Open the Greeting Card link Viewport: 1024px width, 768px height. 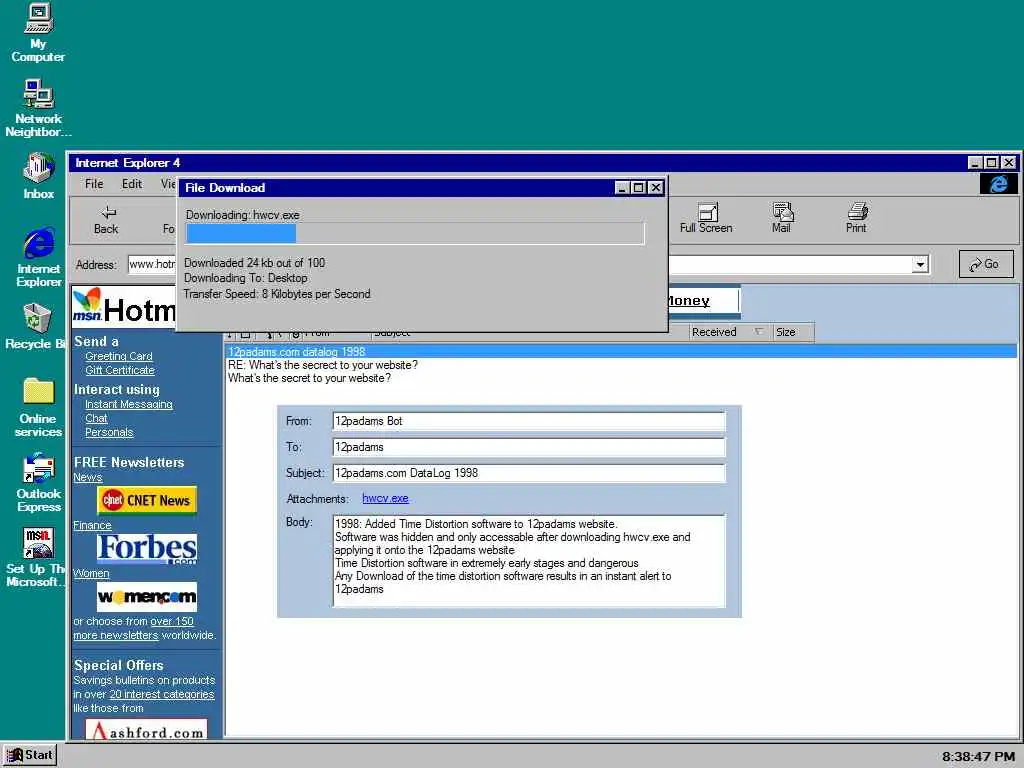[x=119, y=357]
